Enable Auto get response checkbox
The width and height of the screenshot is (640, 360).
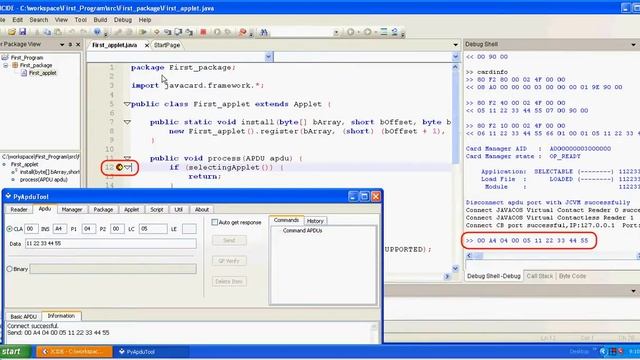click(214, 222)
